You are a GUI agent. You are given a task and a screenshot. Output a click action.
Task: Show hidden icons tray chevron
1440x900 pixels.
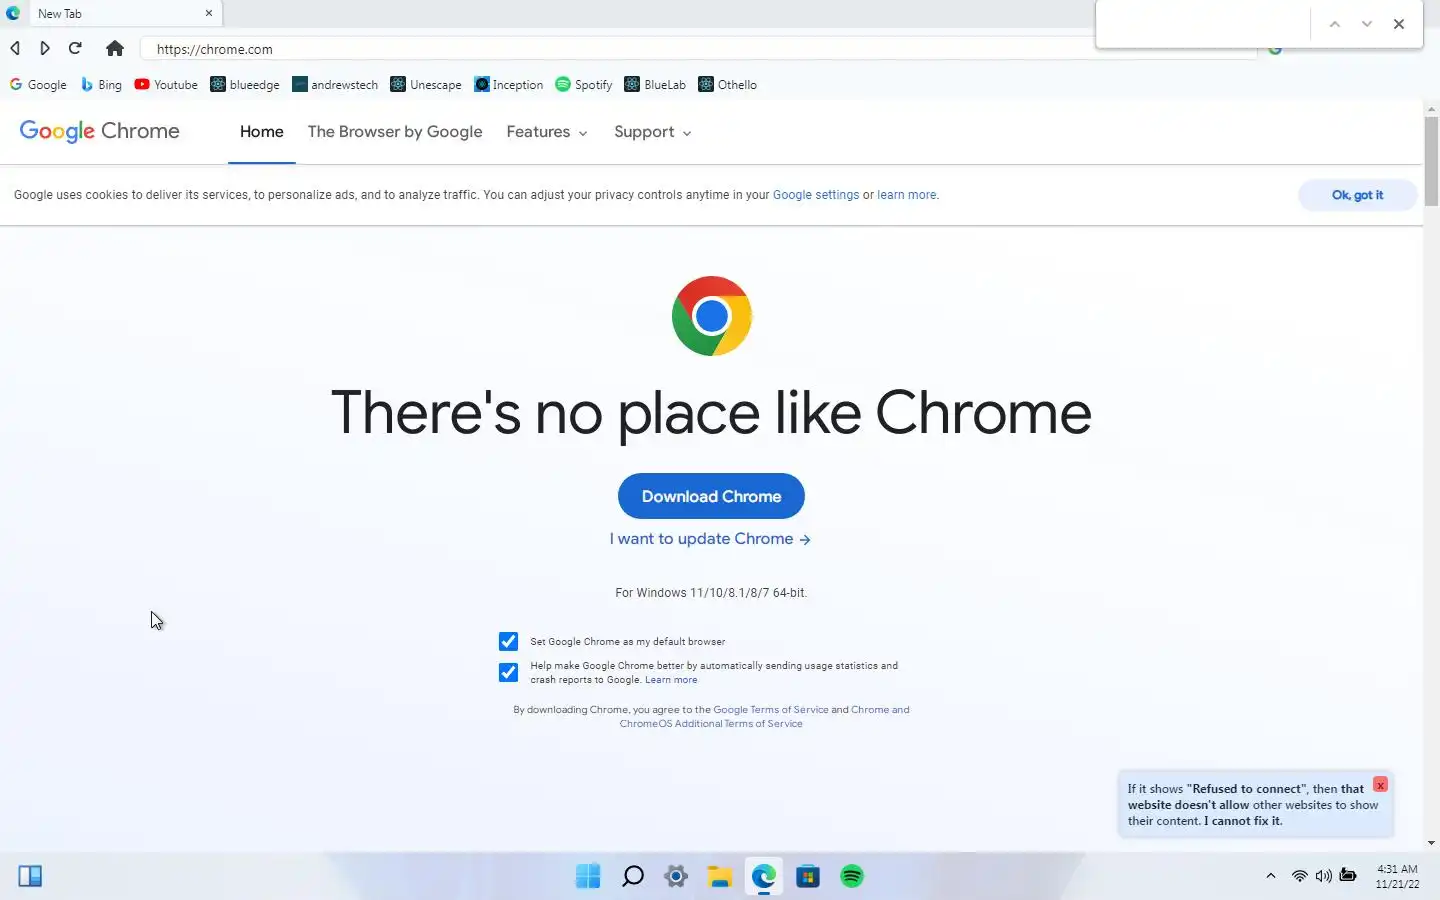pos(1271,876)
